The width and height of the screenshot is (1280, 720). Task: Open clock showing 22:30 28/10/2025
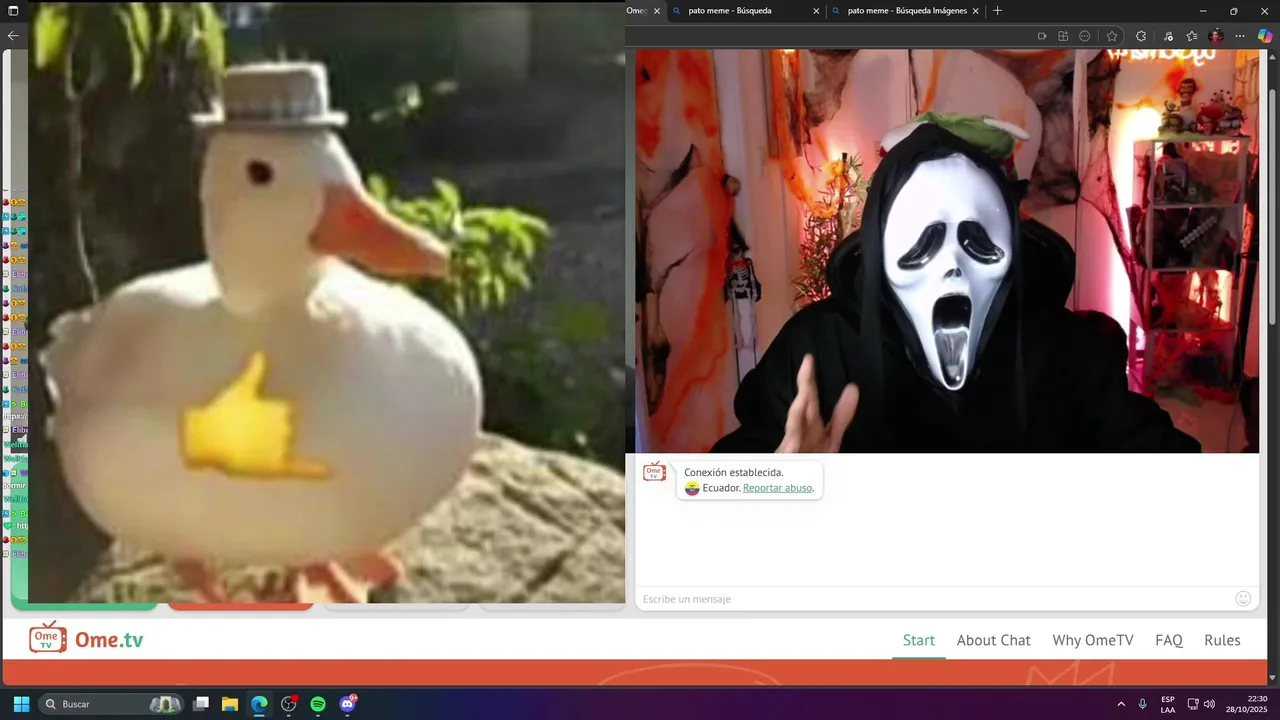[x=1246, y=704]
